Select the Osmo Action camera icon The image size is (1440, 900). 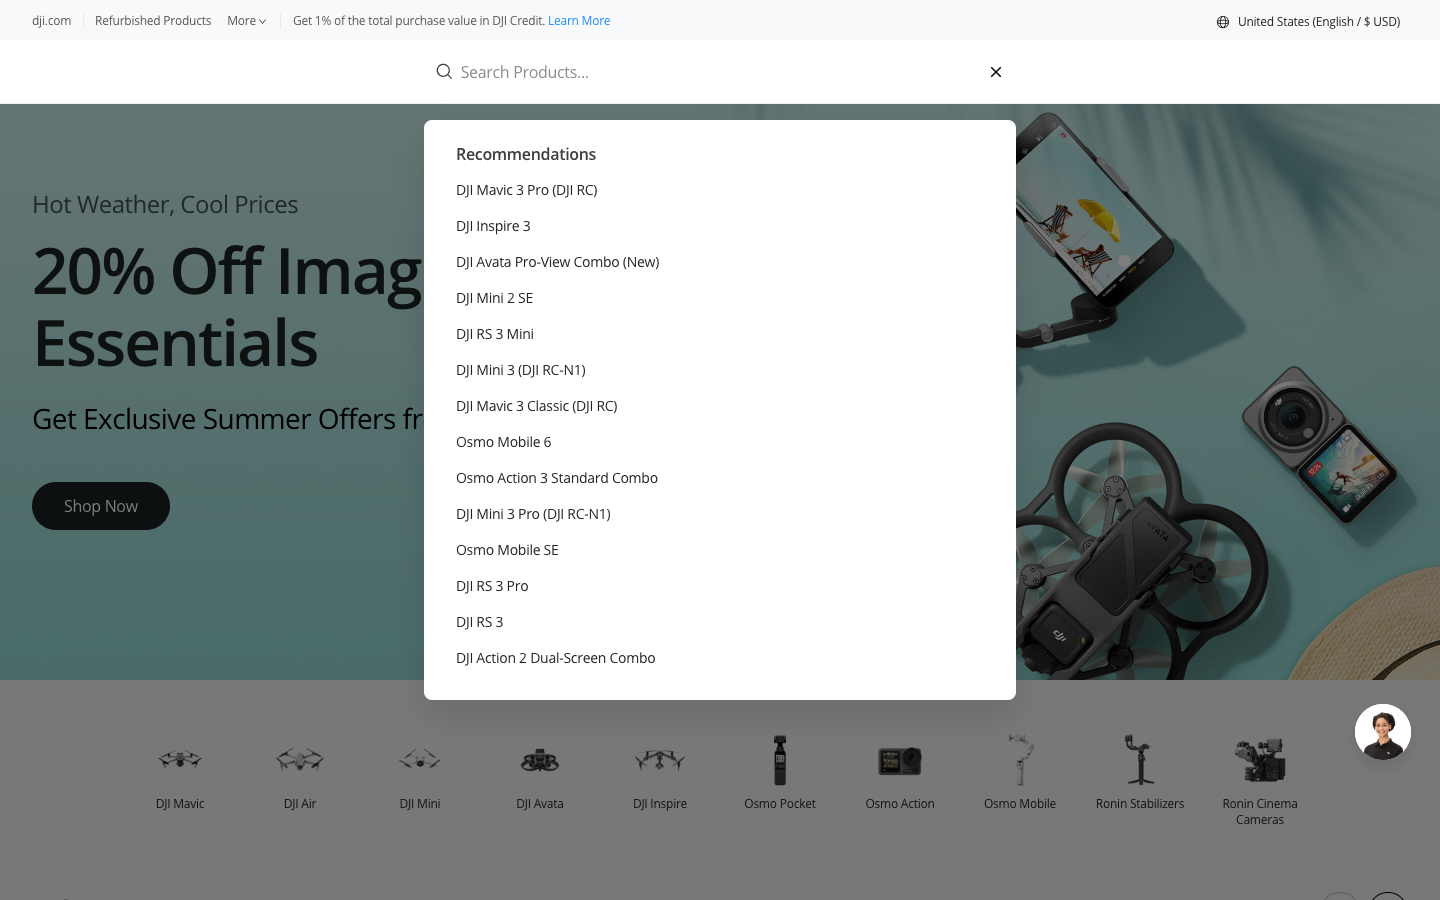point(900,761)
